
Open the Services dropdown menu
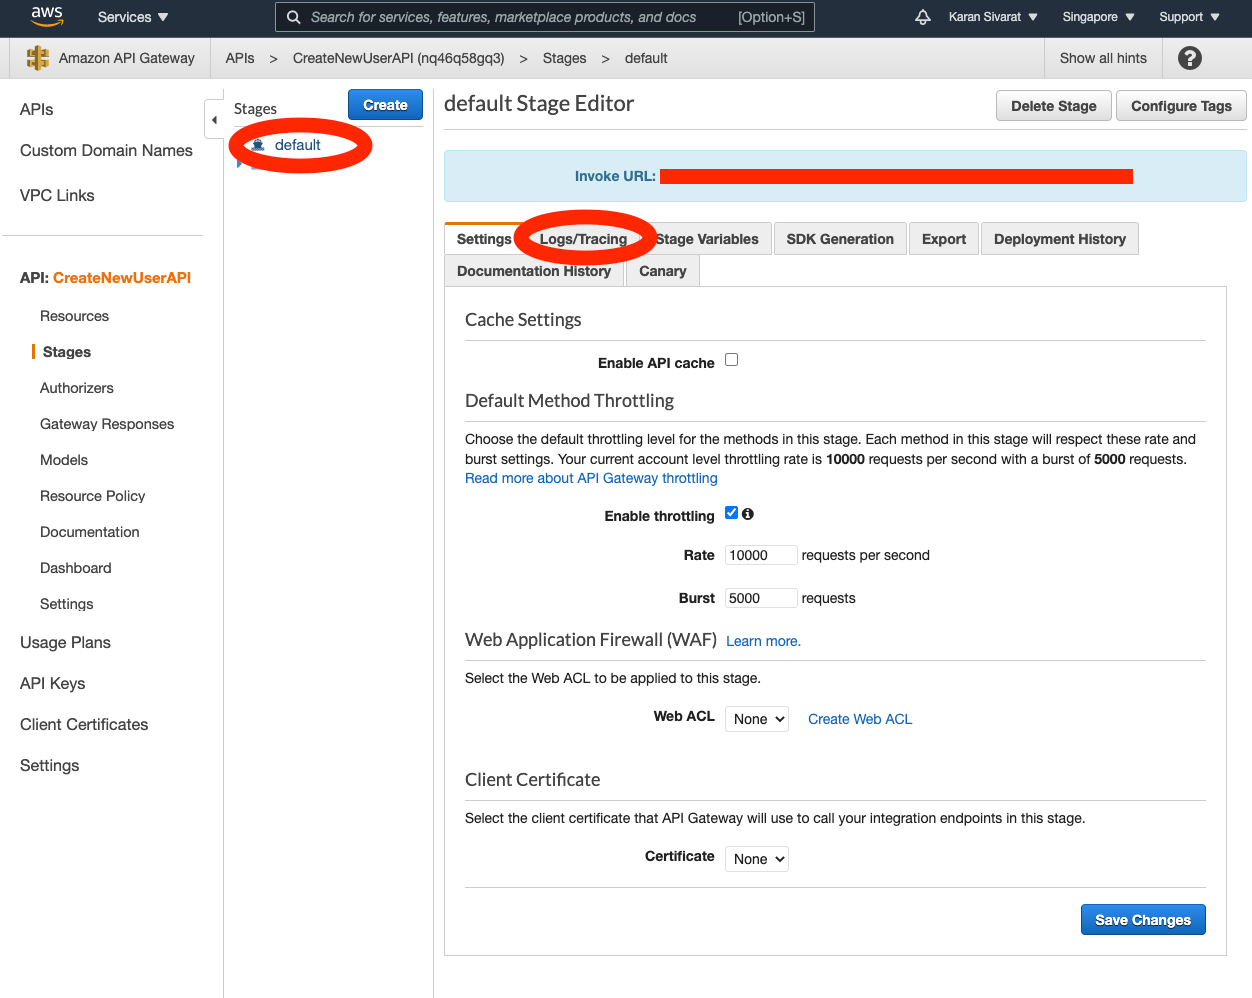click(133, 17)
